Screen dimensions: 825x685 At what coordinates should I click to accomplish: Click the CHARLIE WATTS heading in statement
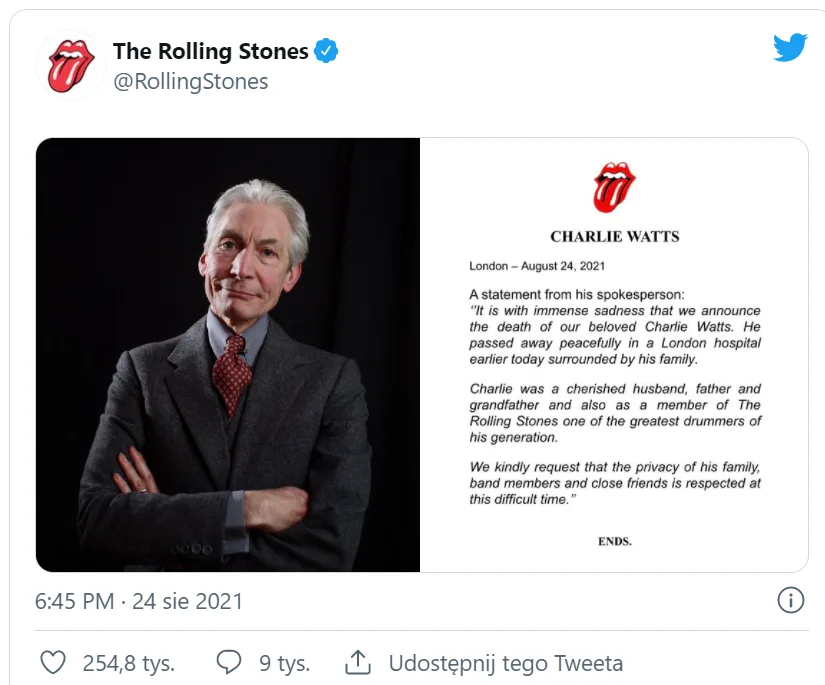pos(614,237)
